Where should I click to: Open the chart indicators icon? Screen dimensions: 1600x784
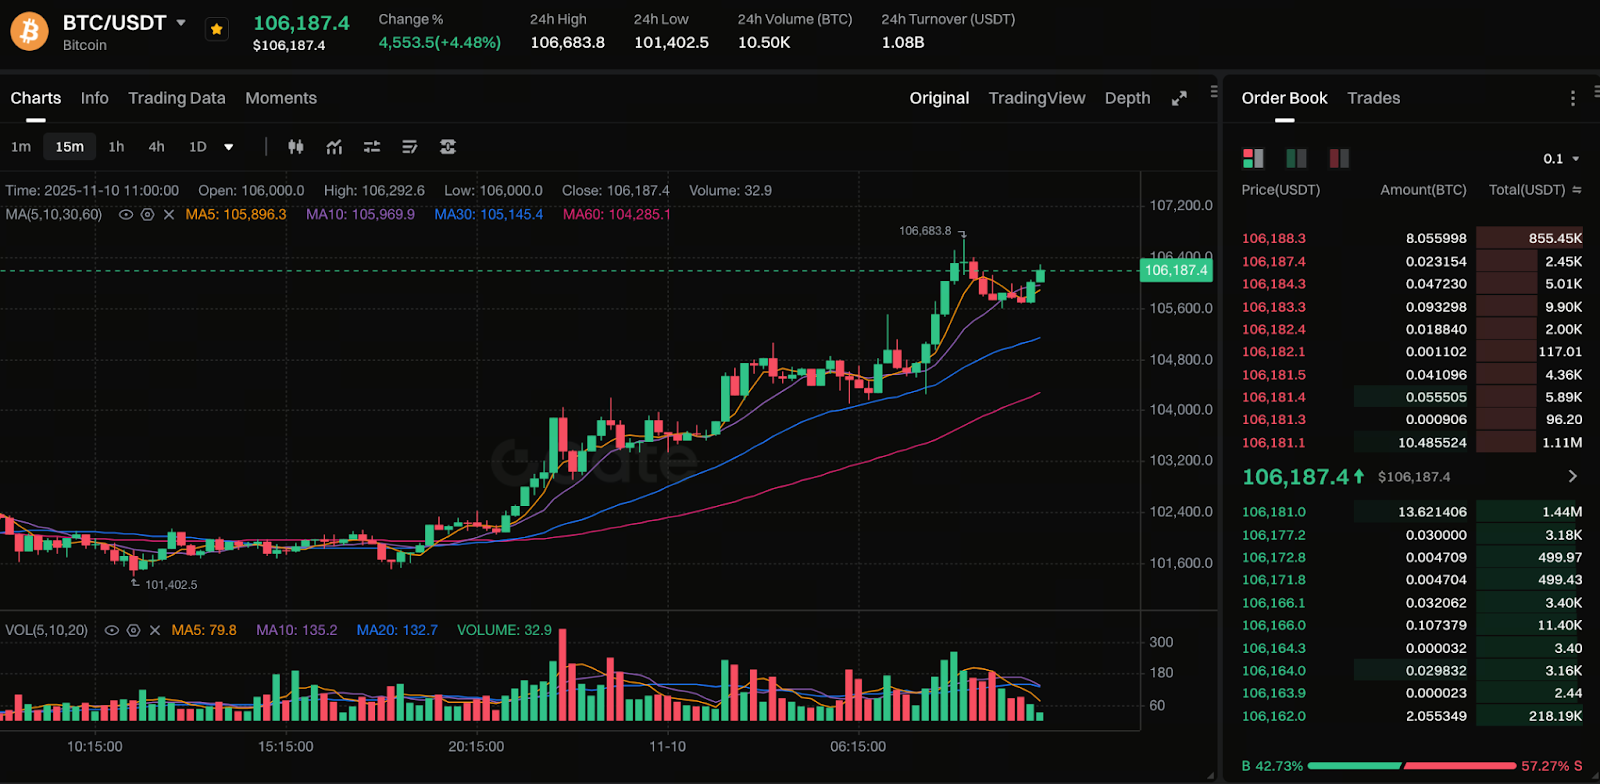(x=334, y=147)
